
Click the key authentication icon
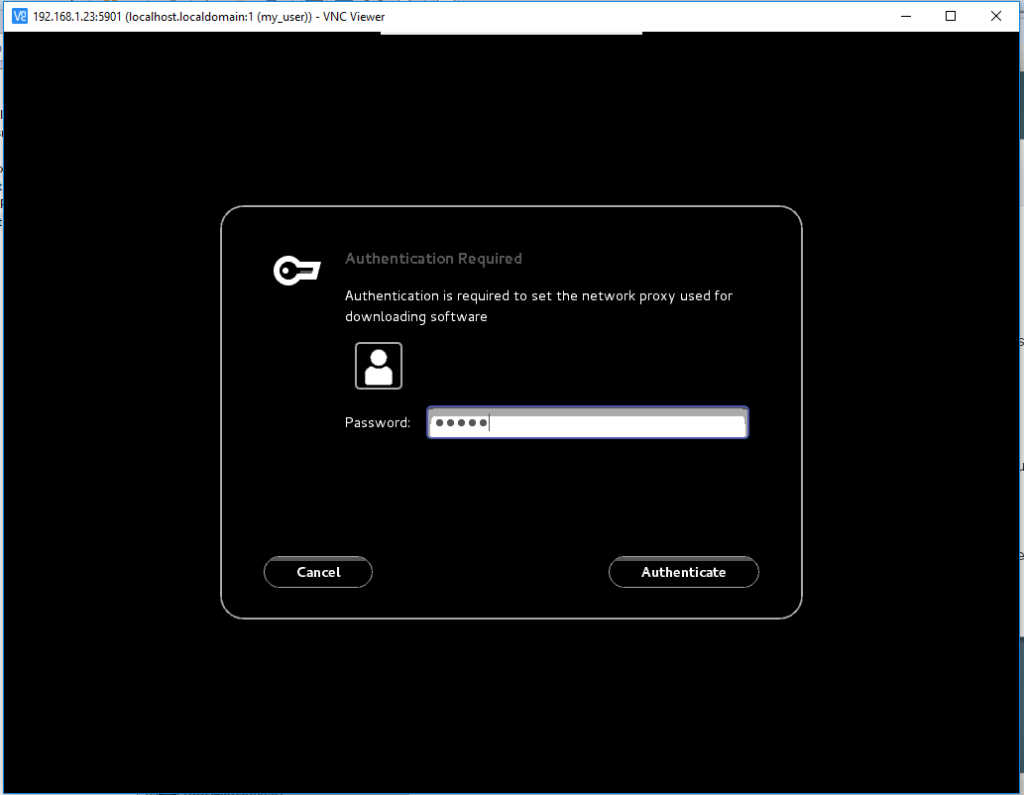tap(297, 270)
